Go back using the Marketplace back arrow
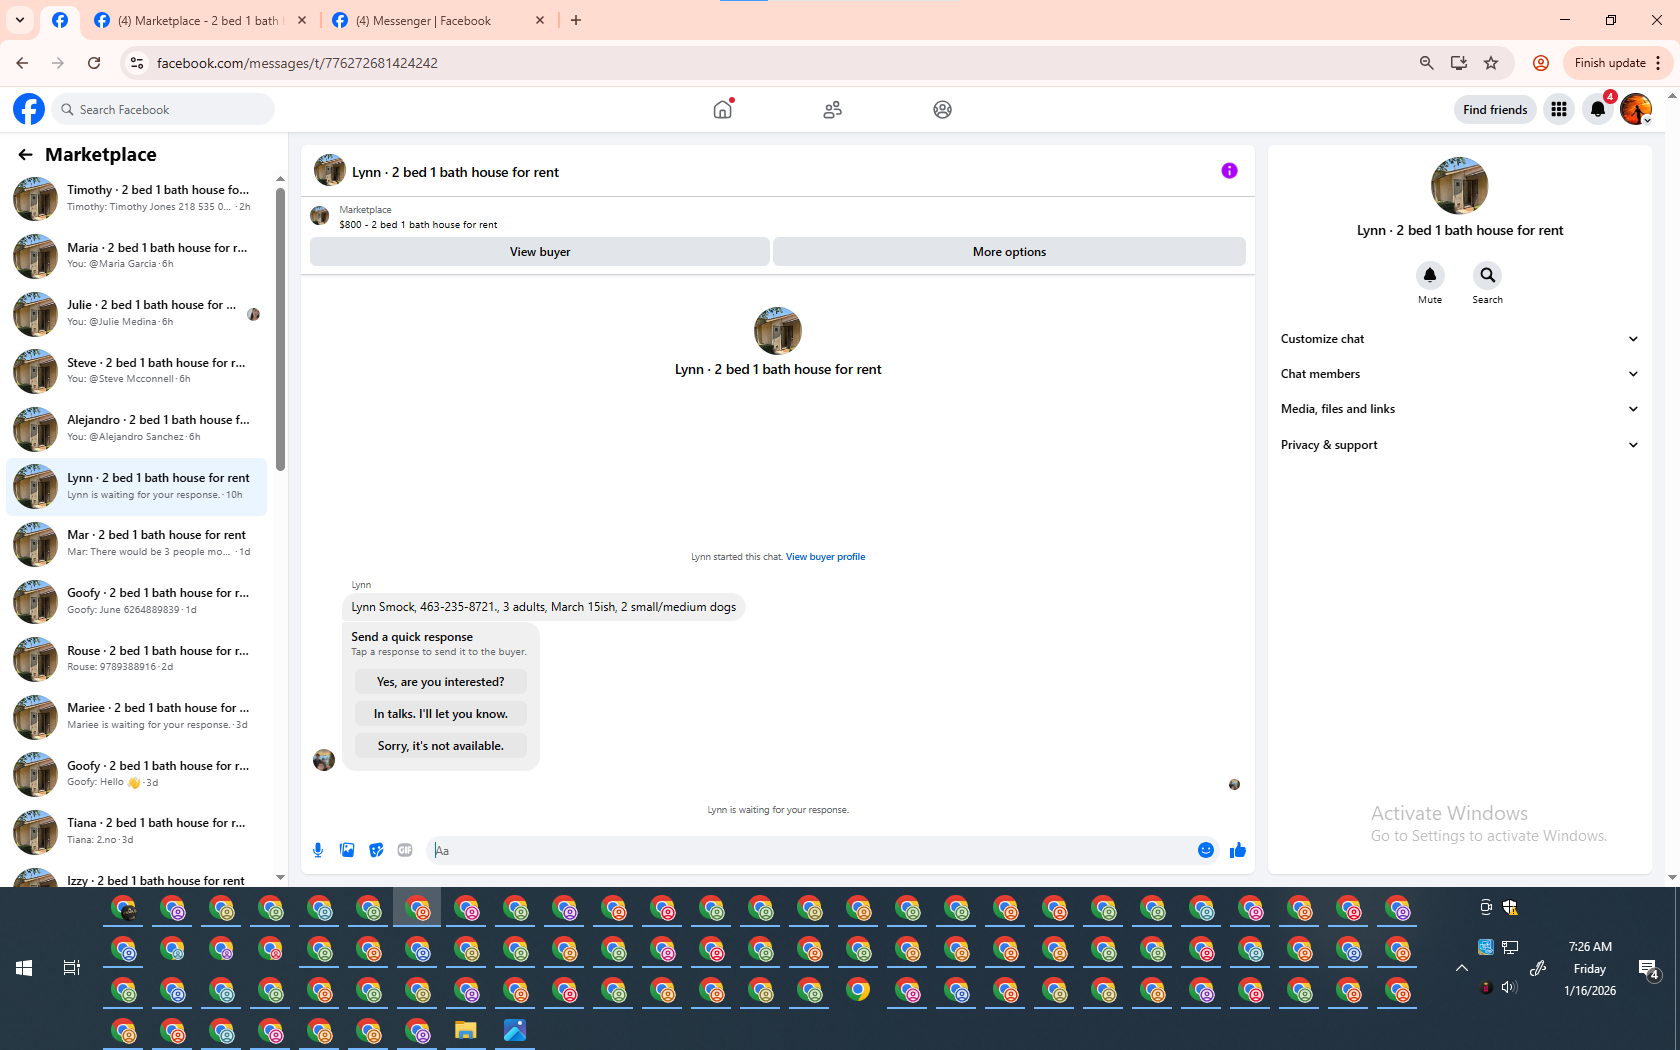1680x1050 pixels. [25, 154]
